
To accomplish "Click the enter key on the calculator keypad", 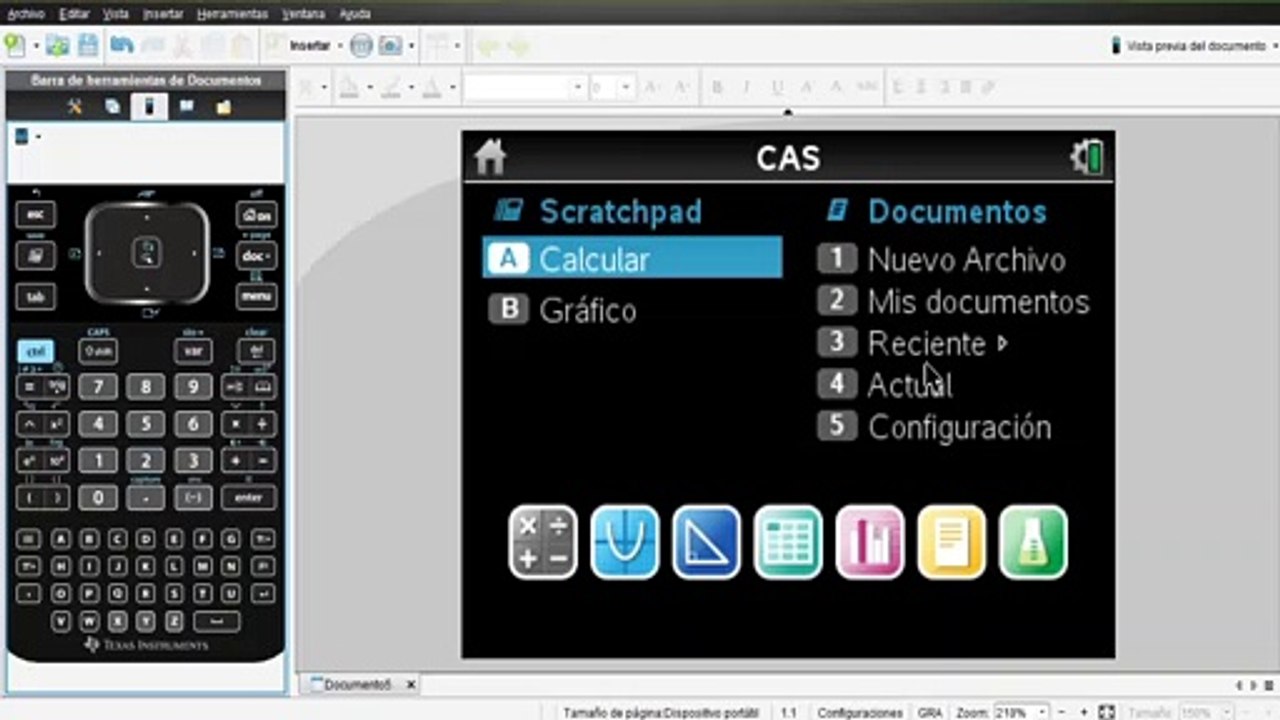I will click(248, 498).
